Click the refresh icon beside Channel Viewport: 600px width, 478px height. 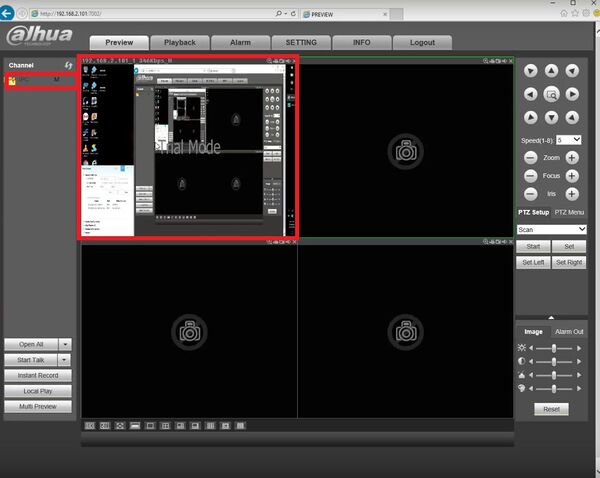point(68,65)
